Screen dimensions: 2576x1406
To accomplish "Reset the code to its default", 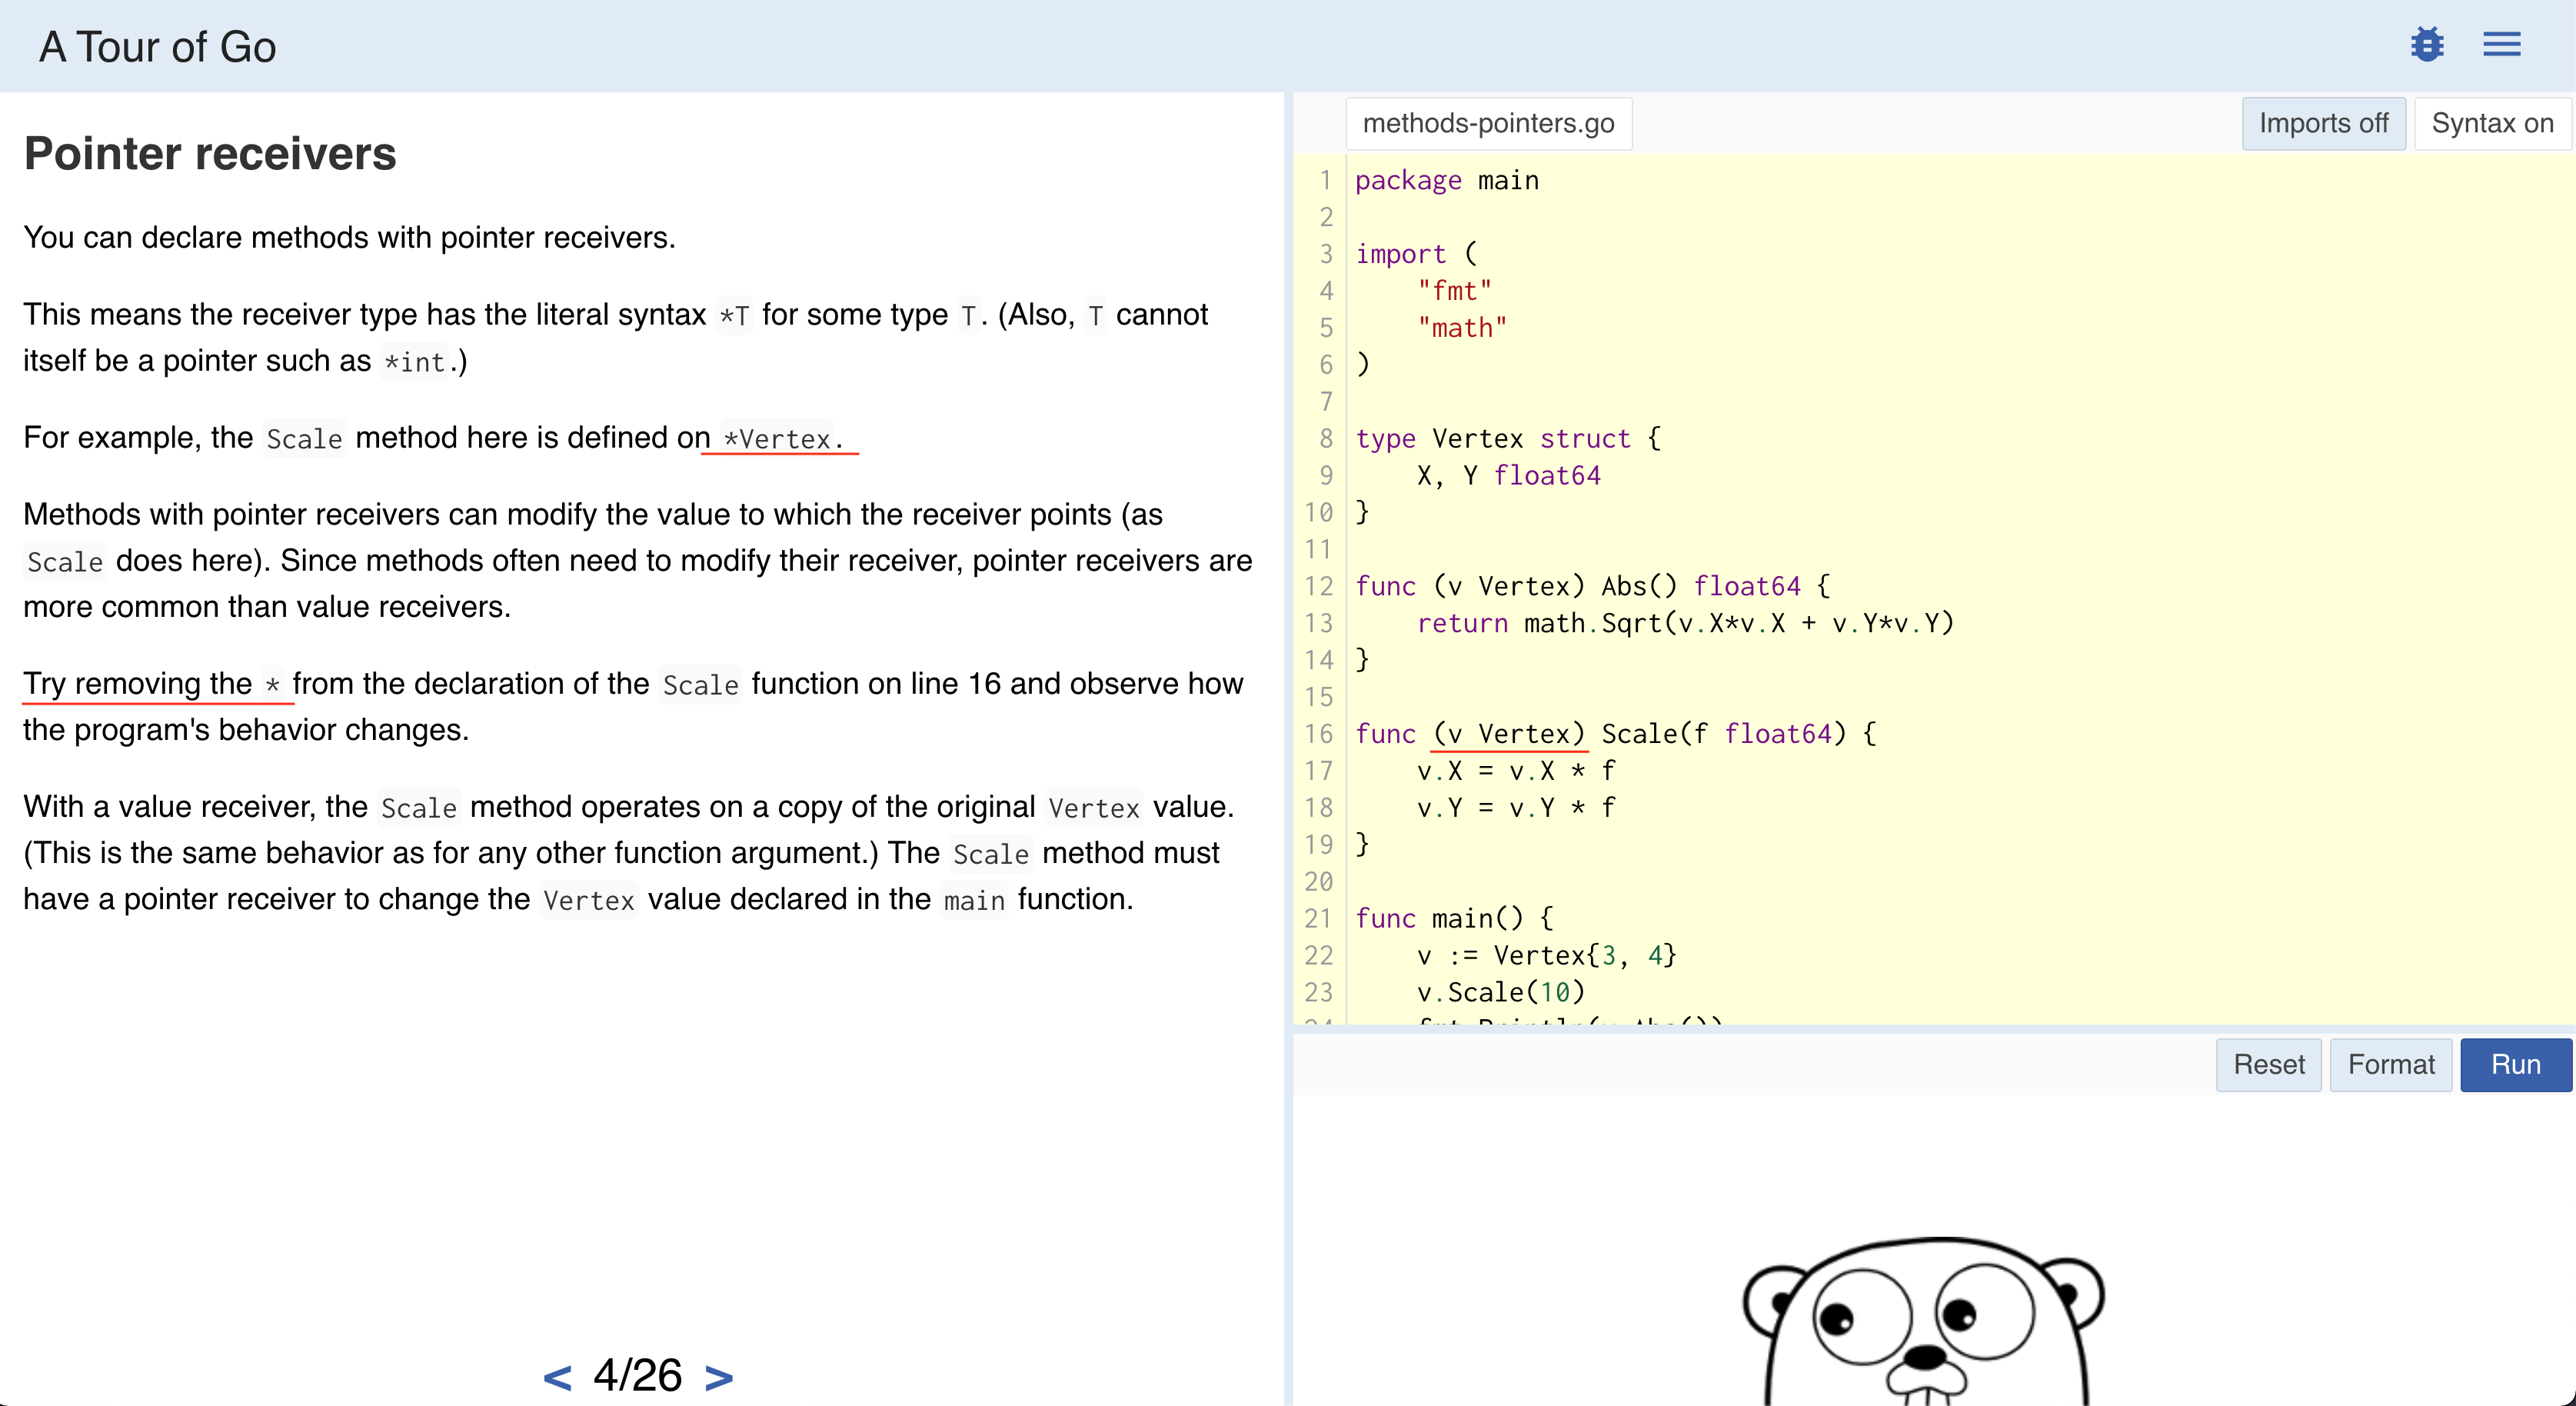I will [x=2268, y=1064].
